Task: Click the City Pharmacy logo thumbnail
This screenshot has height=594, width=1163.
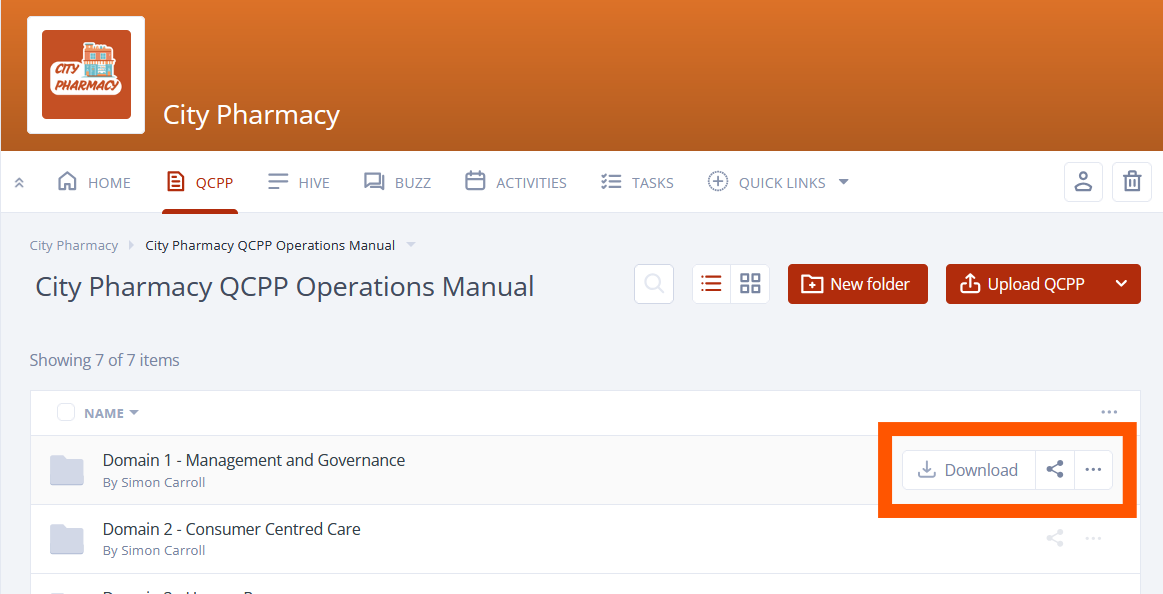Action: [x=86, y=75]
